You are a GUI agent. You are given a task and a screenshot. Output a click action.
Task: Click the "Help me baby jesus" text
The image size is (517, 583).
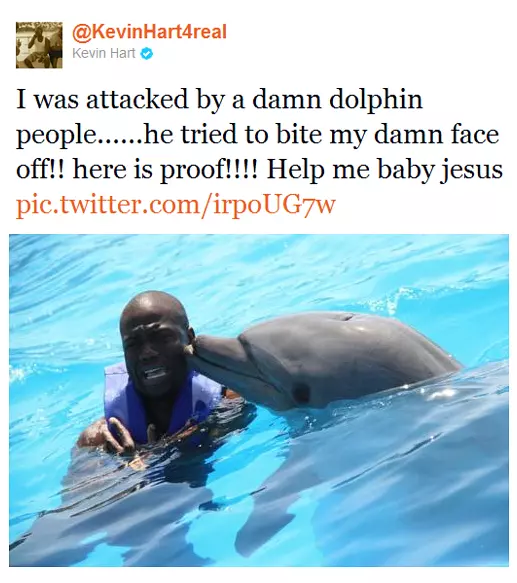[384, 171]
